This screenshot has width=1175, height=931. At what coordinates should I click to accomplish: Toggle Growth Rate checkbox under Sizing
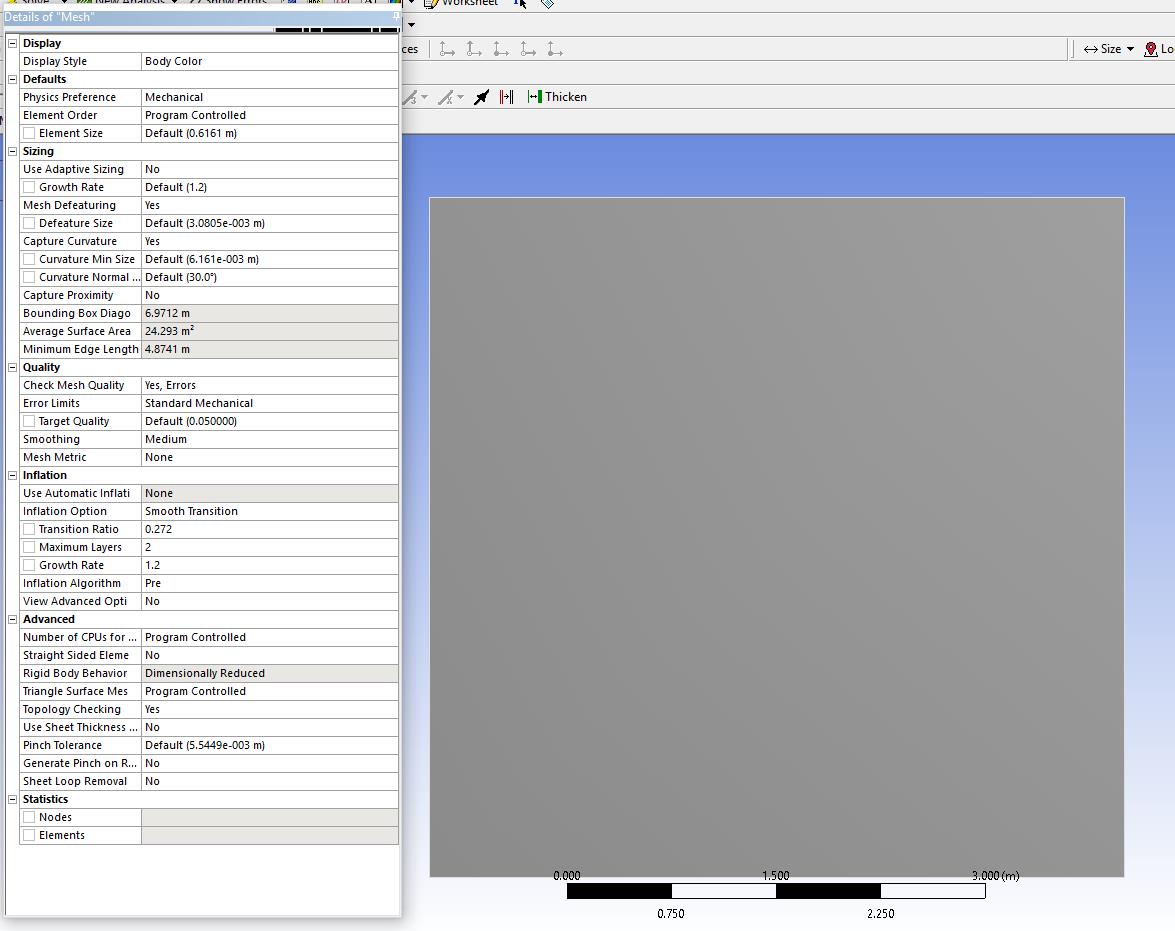pyautogui.click(x=29, y=187)
